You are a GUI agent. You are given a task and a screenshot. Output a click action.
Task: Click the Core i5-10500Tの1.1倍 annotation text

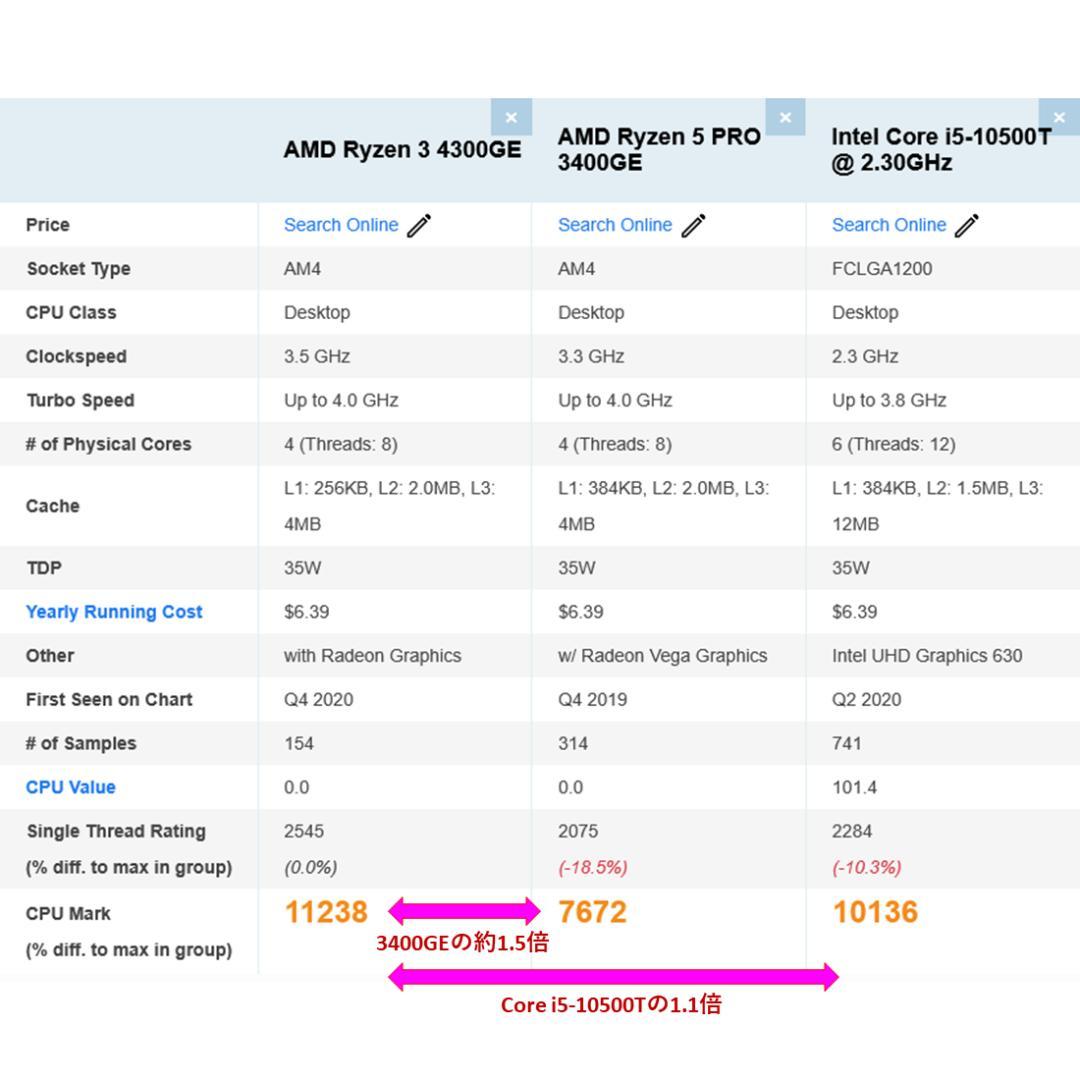coord(611,1005)
